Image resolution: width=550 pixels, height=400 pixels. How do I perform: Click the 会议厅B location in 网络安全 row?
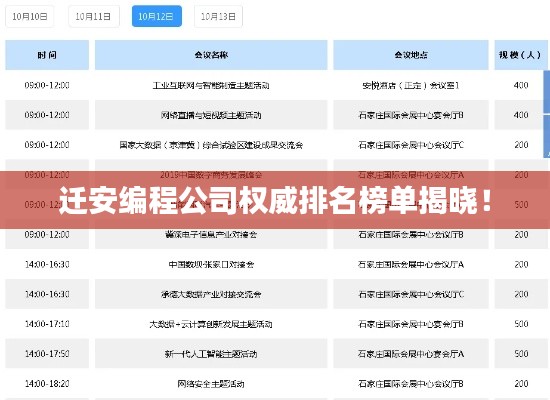411,384
